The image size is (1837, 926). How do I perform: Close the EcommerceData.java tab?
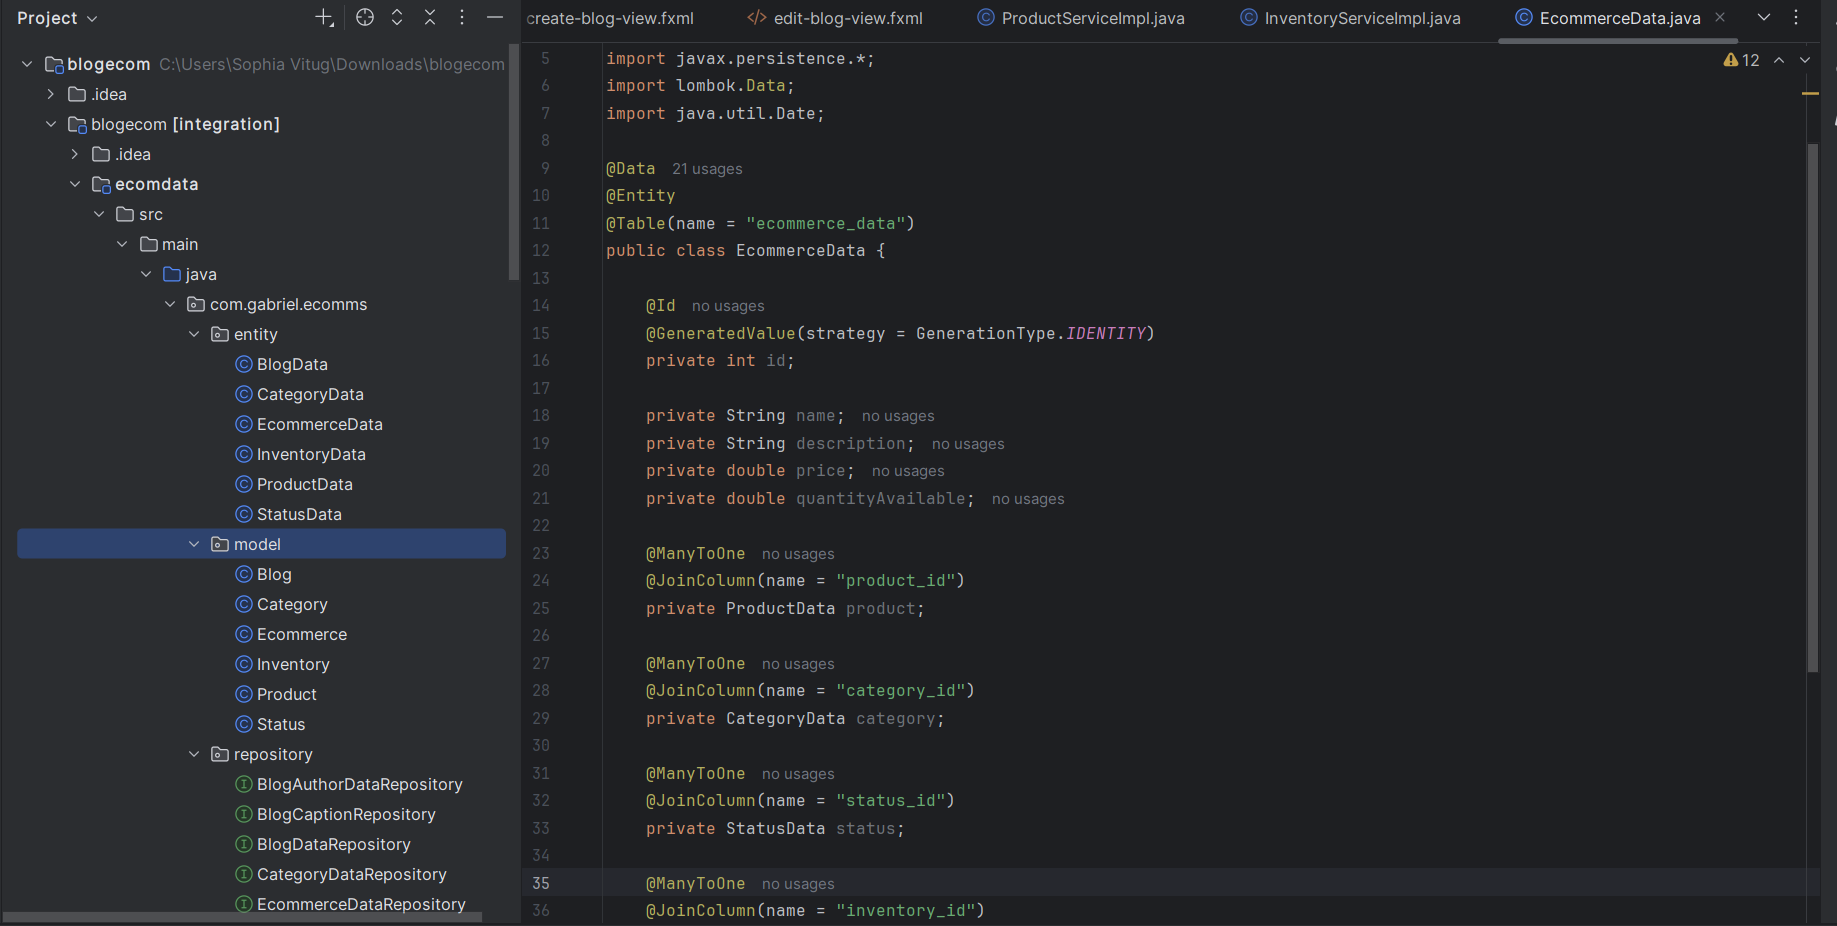click(x=1720, y=18)
